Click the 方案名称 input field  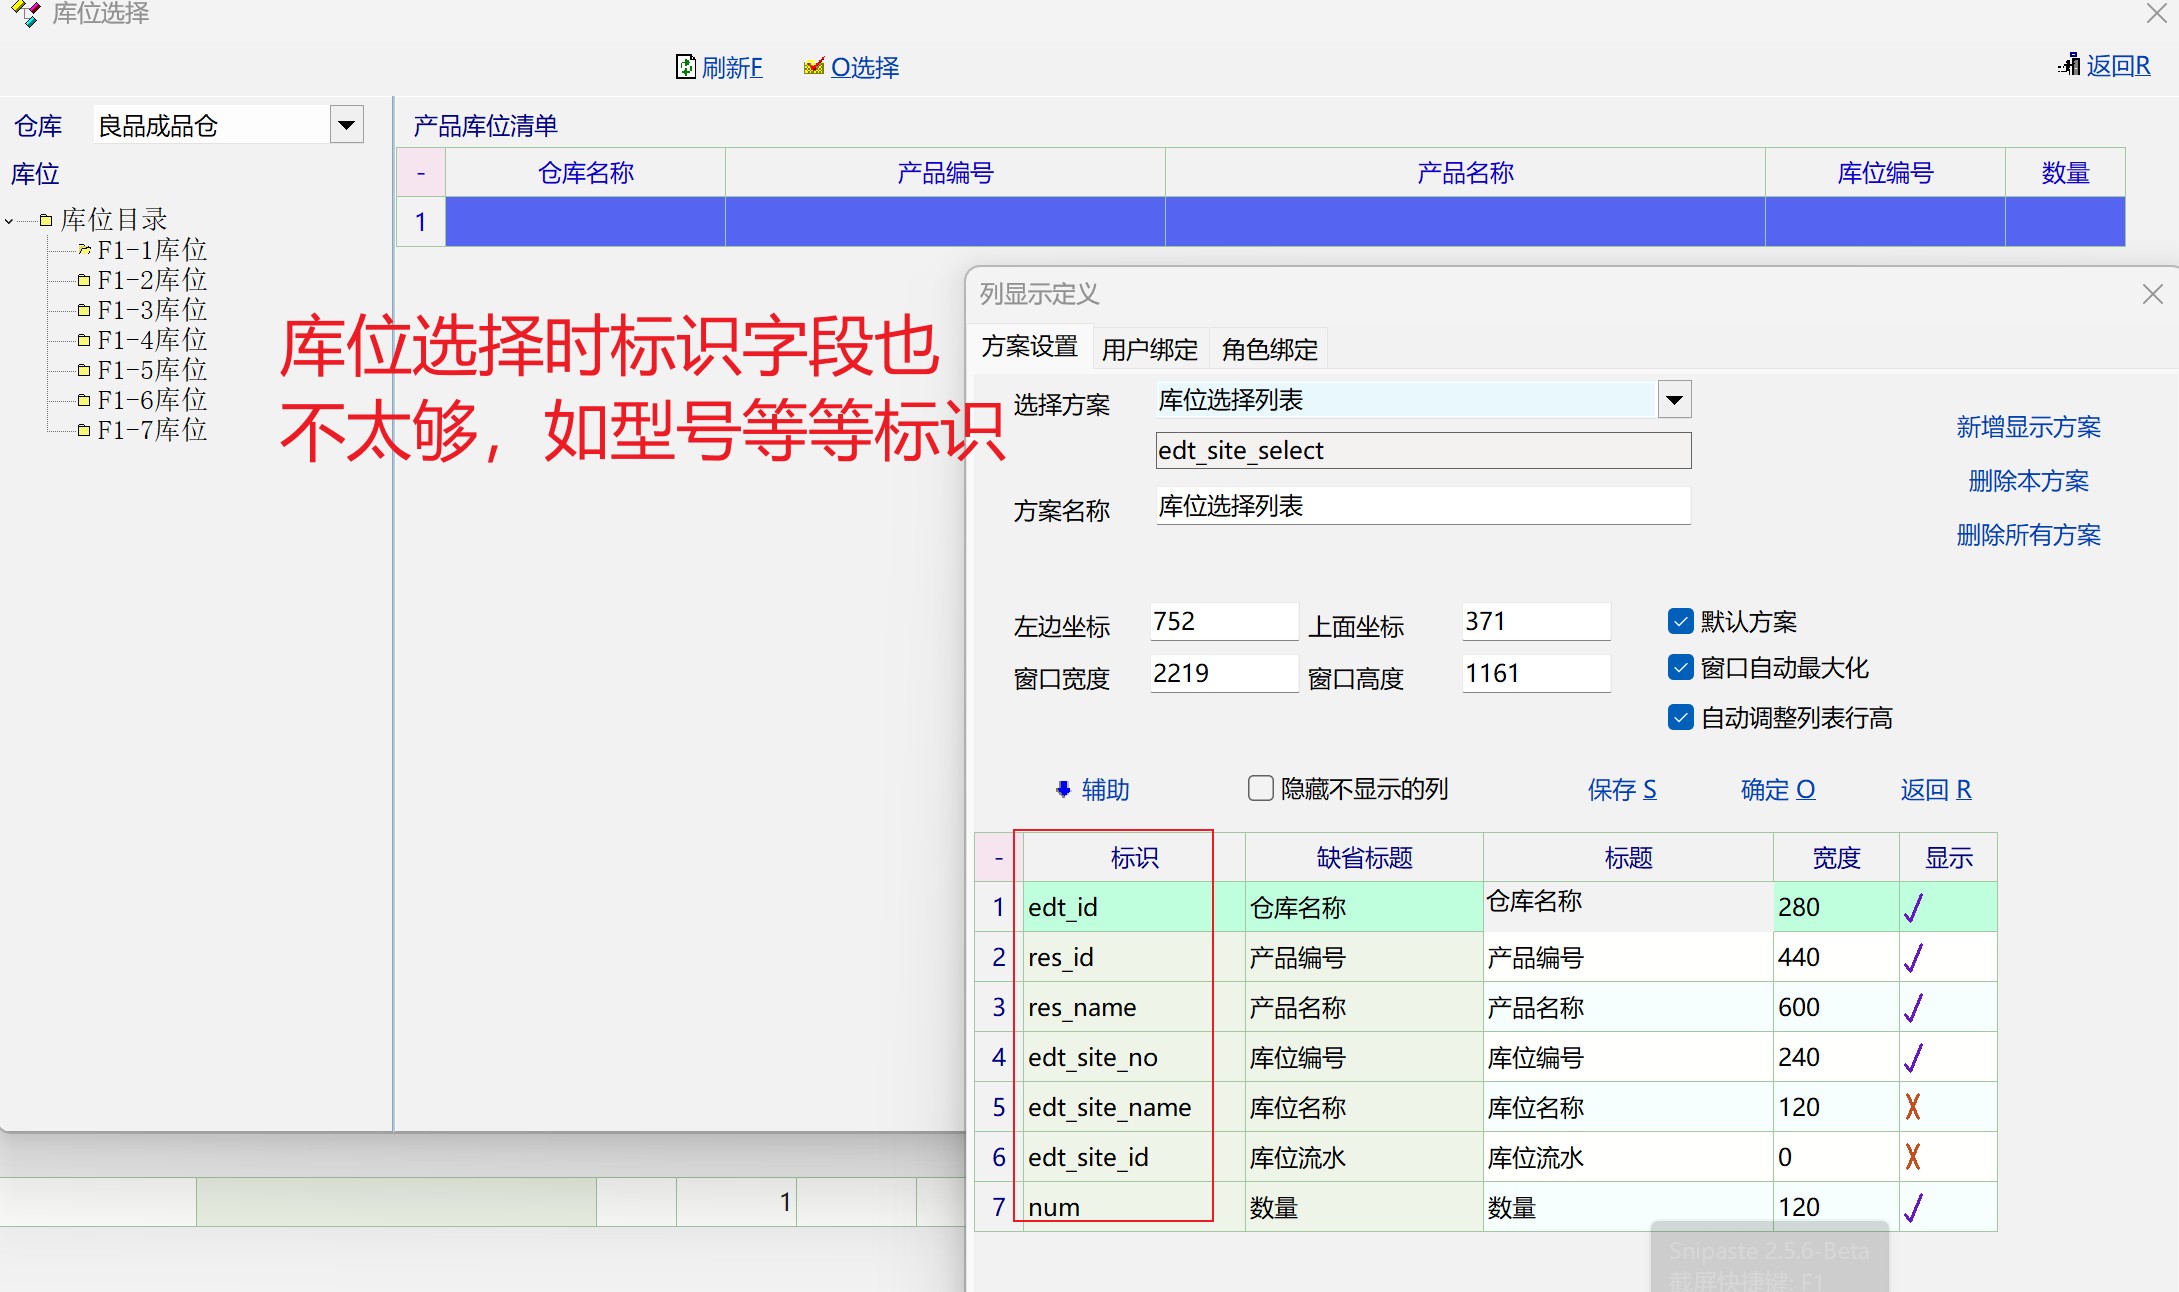point(1421,506)
